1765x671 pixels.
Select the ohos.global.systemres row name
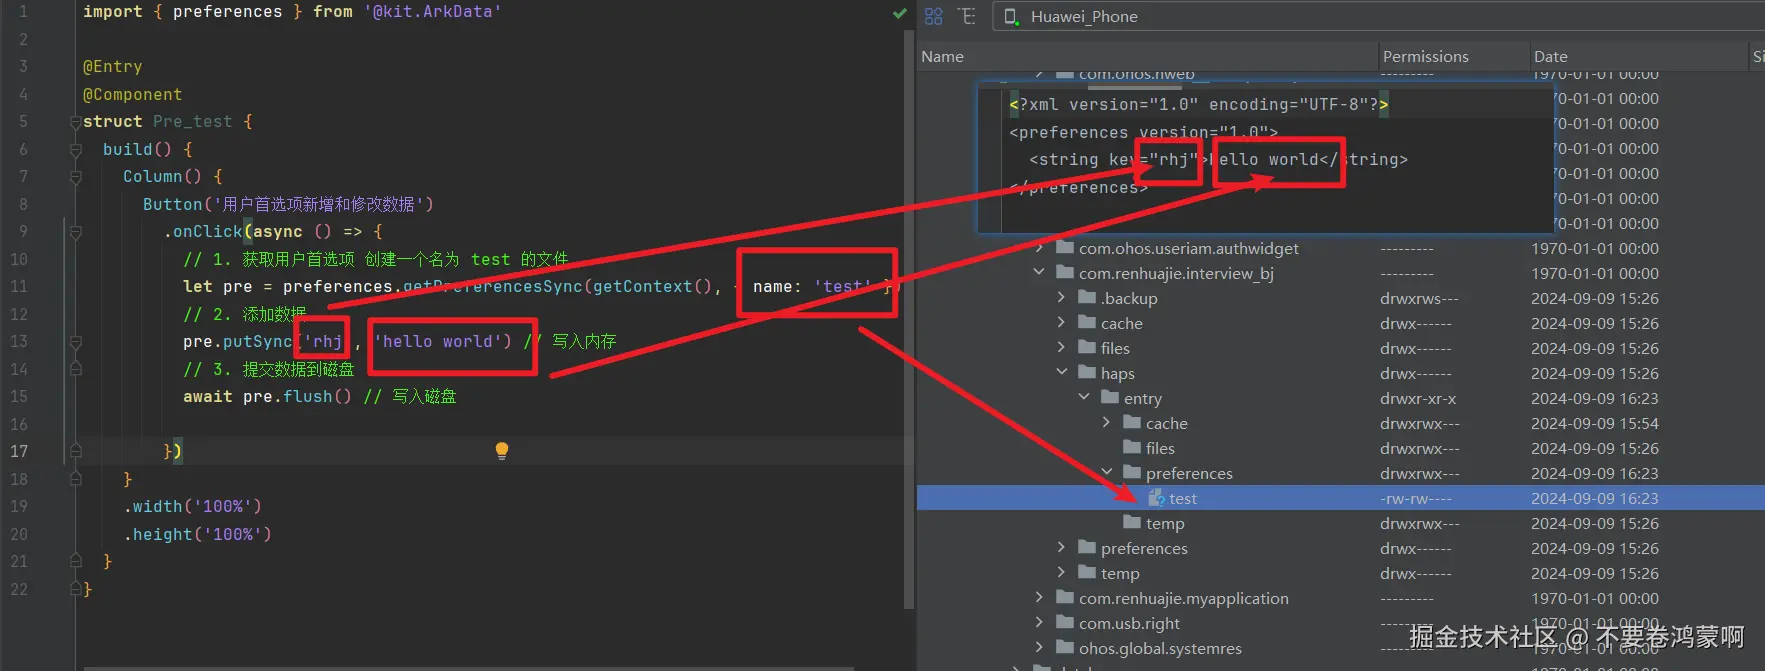point(1160,648)
